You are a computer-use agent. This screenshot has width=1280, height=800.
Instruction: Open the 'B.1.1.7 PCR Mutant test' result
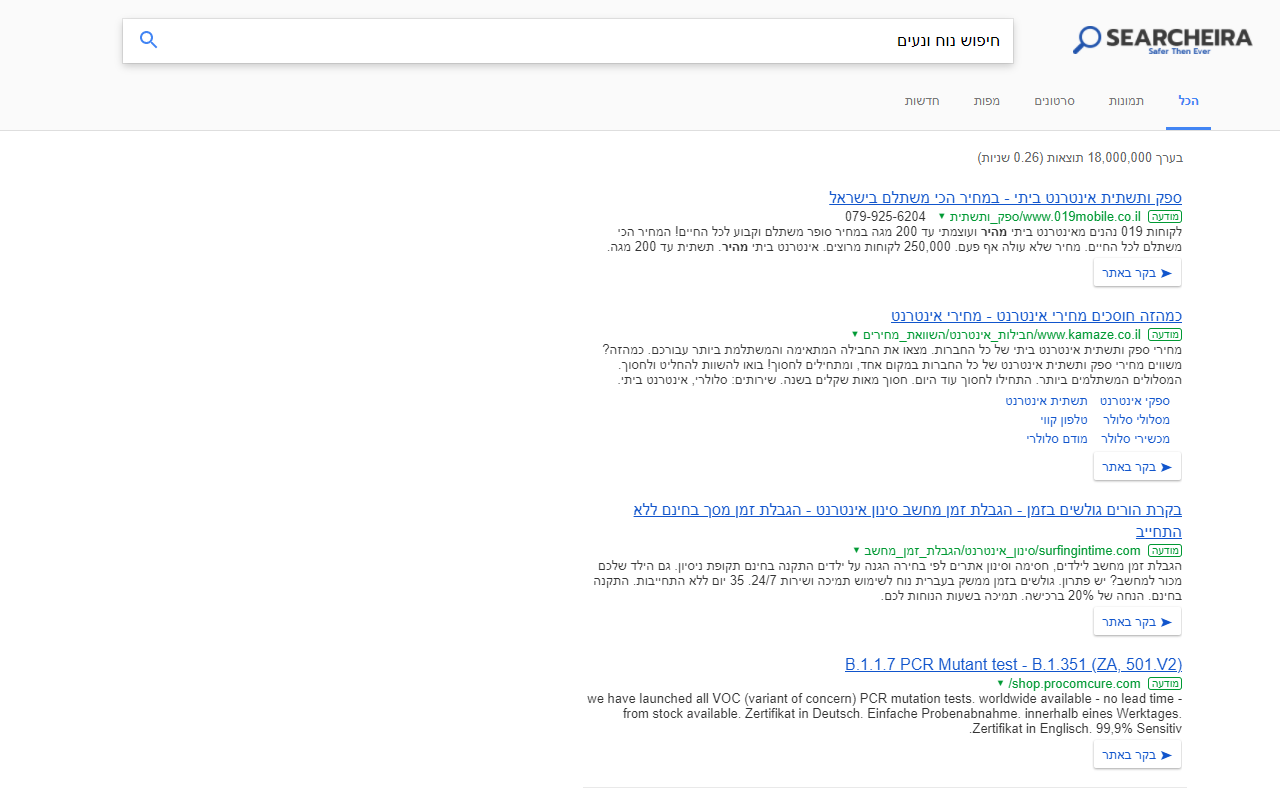[1013, 664]
